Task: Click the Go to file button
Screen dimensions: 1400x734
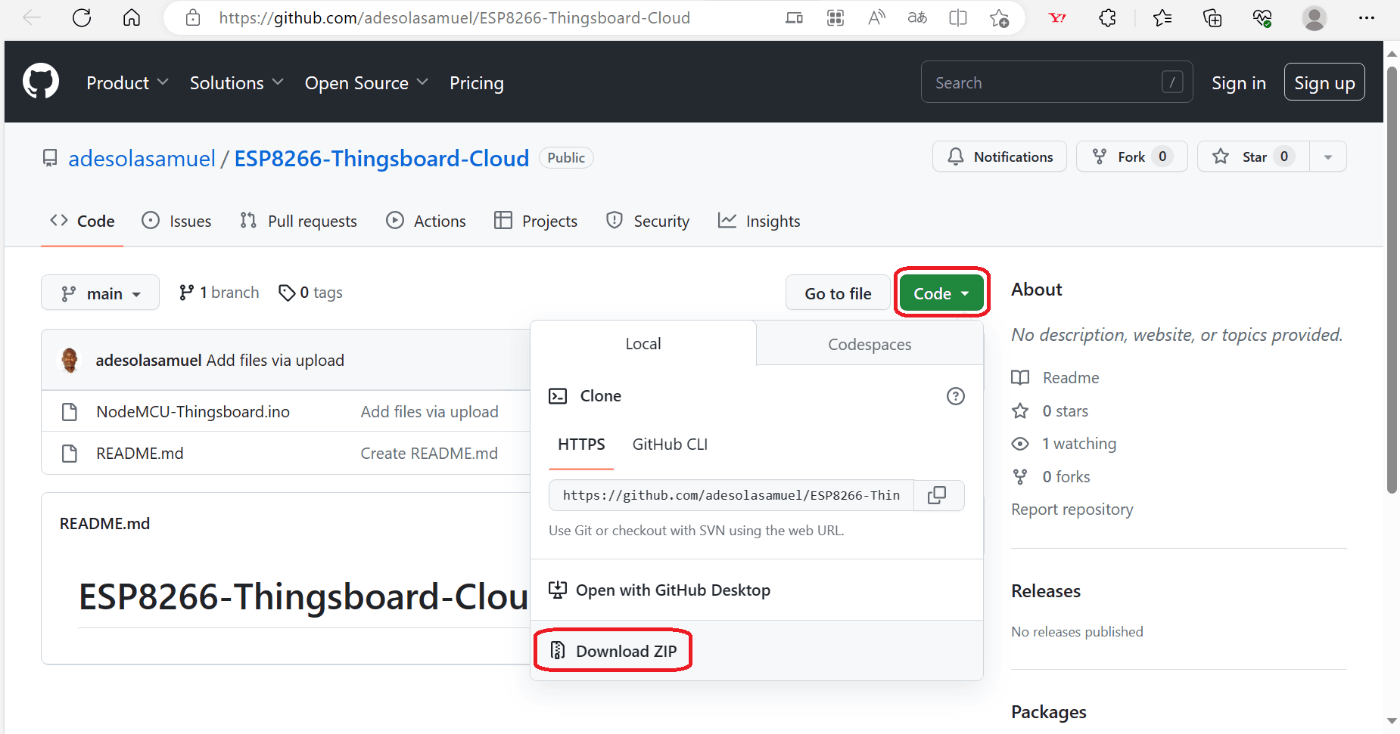Action: (838, 293)
